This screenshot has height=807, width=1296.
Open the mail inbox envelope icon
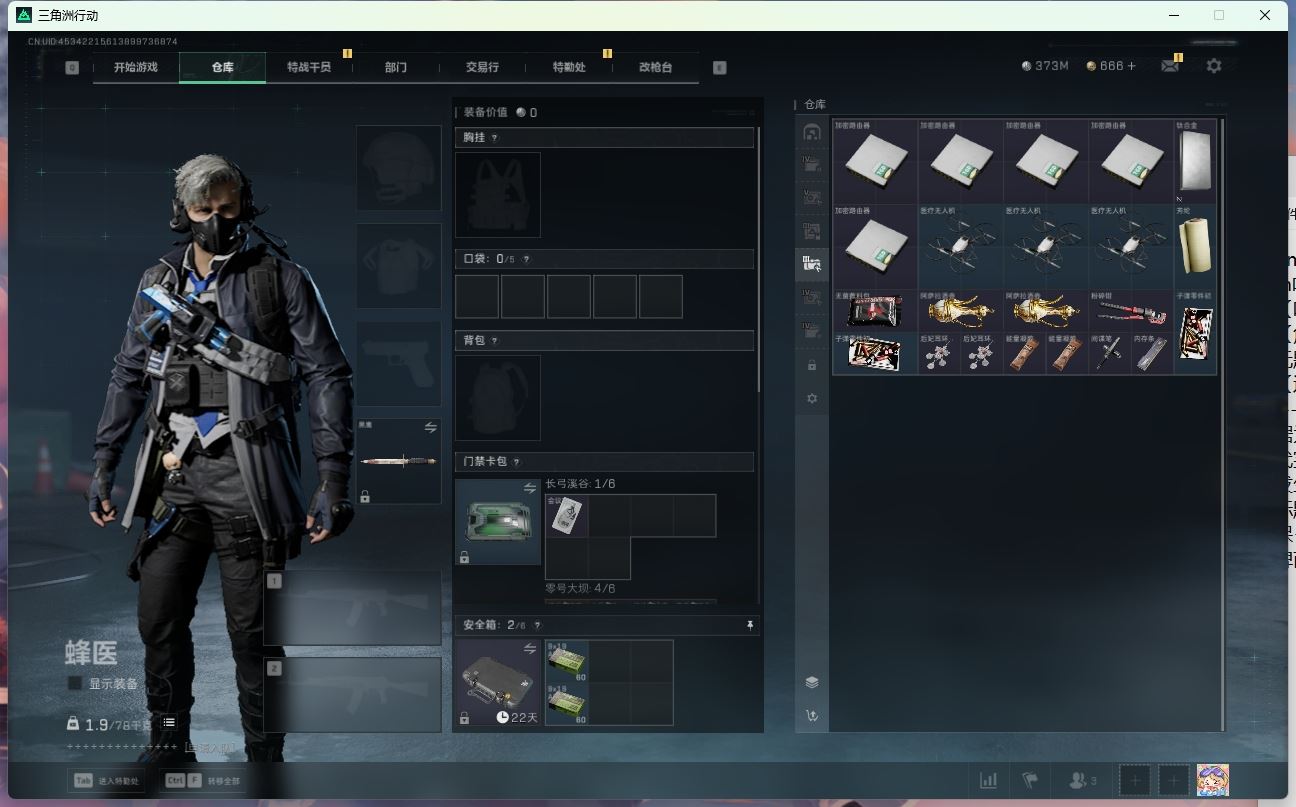point(1169,66)
